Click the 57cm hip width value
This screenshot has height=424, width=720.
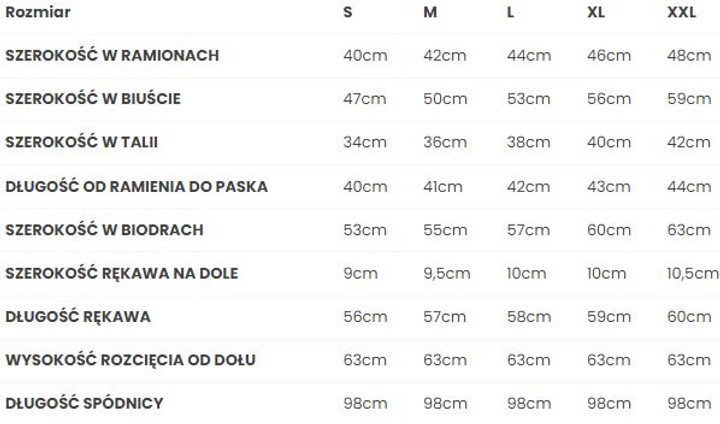pos(528,230)
